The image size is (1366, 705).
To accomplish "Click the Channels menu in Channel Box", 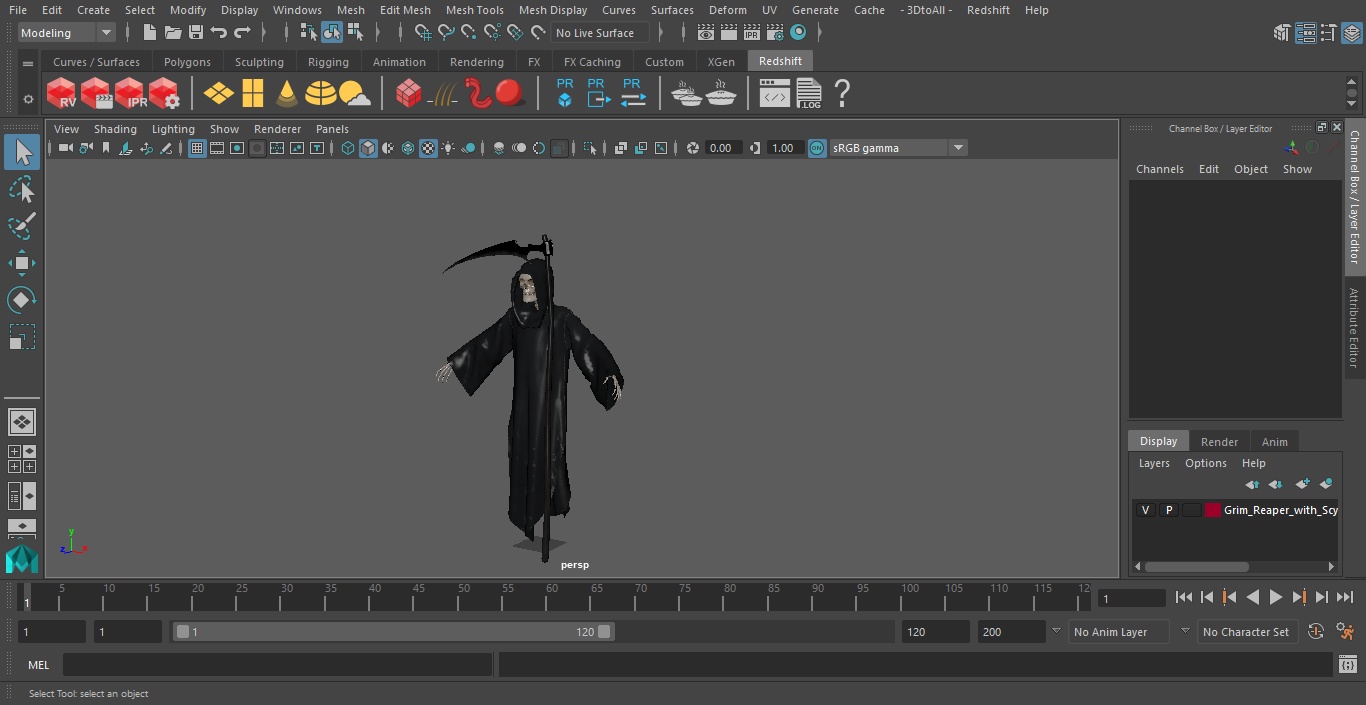I will pyautogui.click(x=1159, y=169).
